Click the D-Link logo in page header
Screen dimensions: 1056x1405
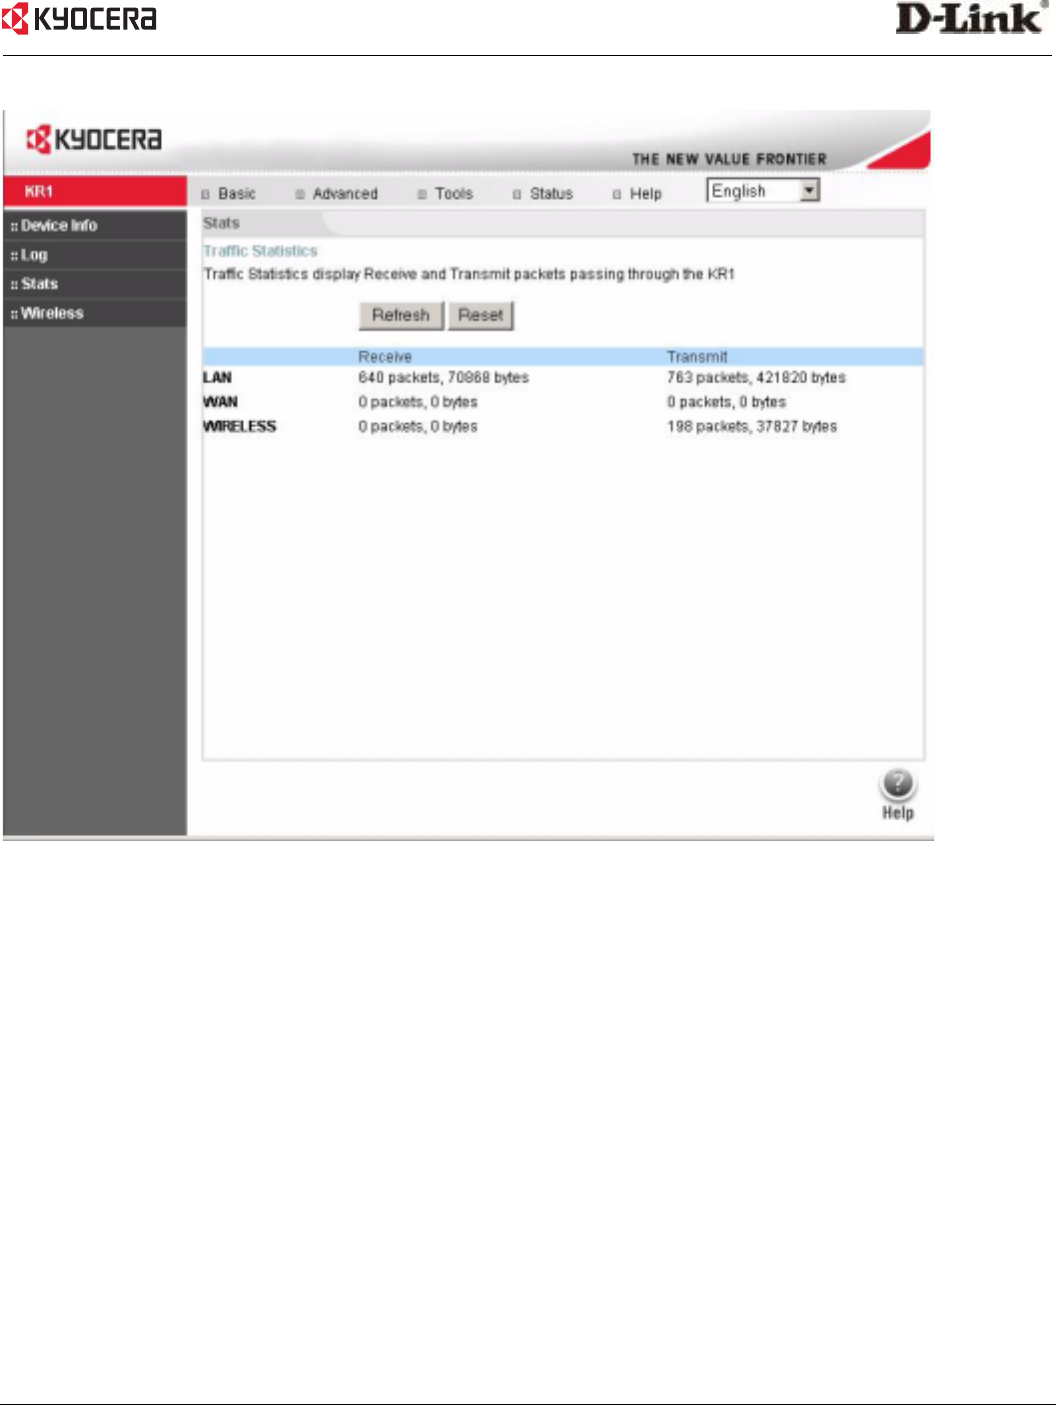971,18
